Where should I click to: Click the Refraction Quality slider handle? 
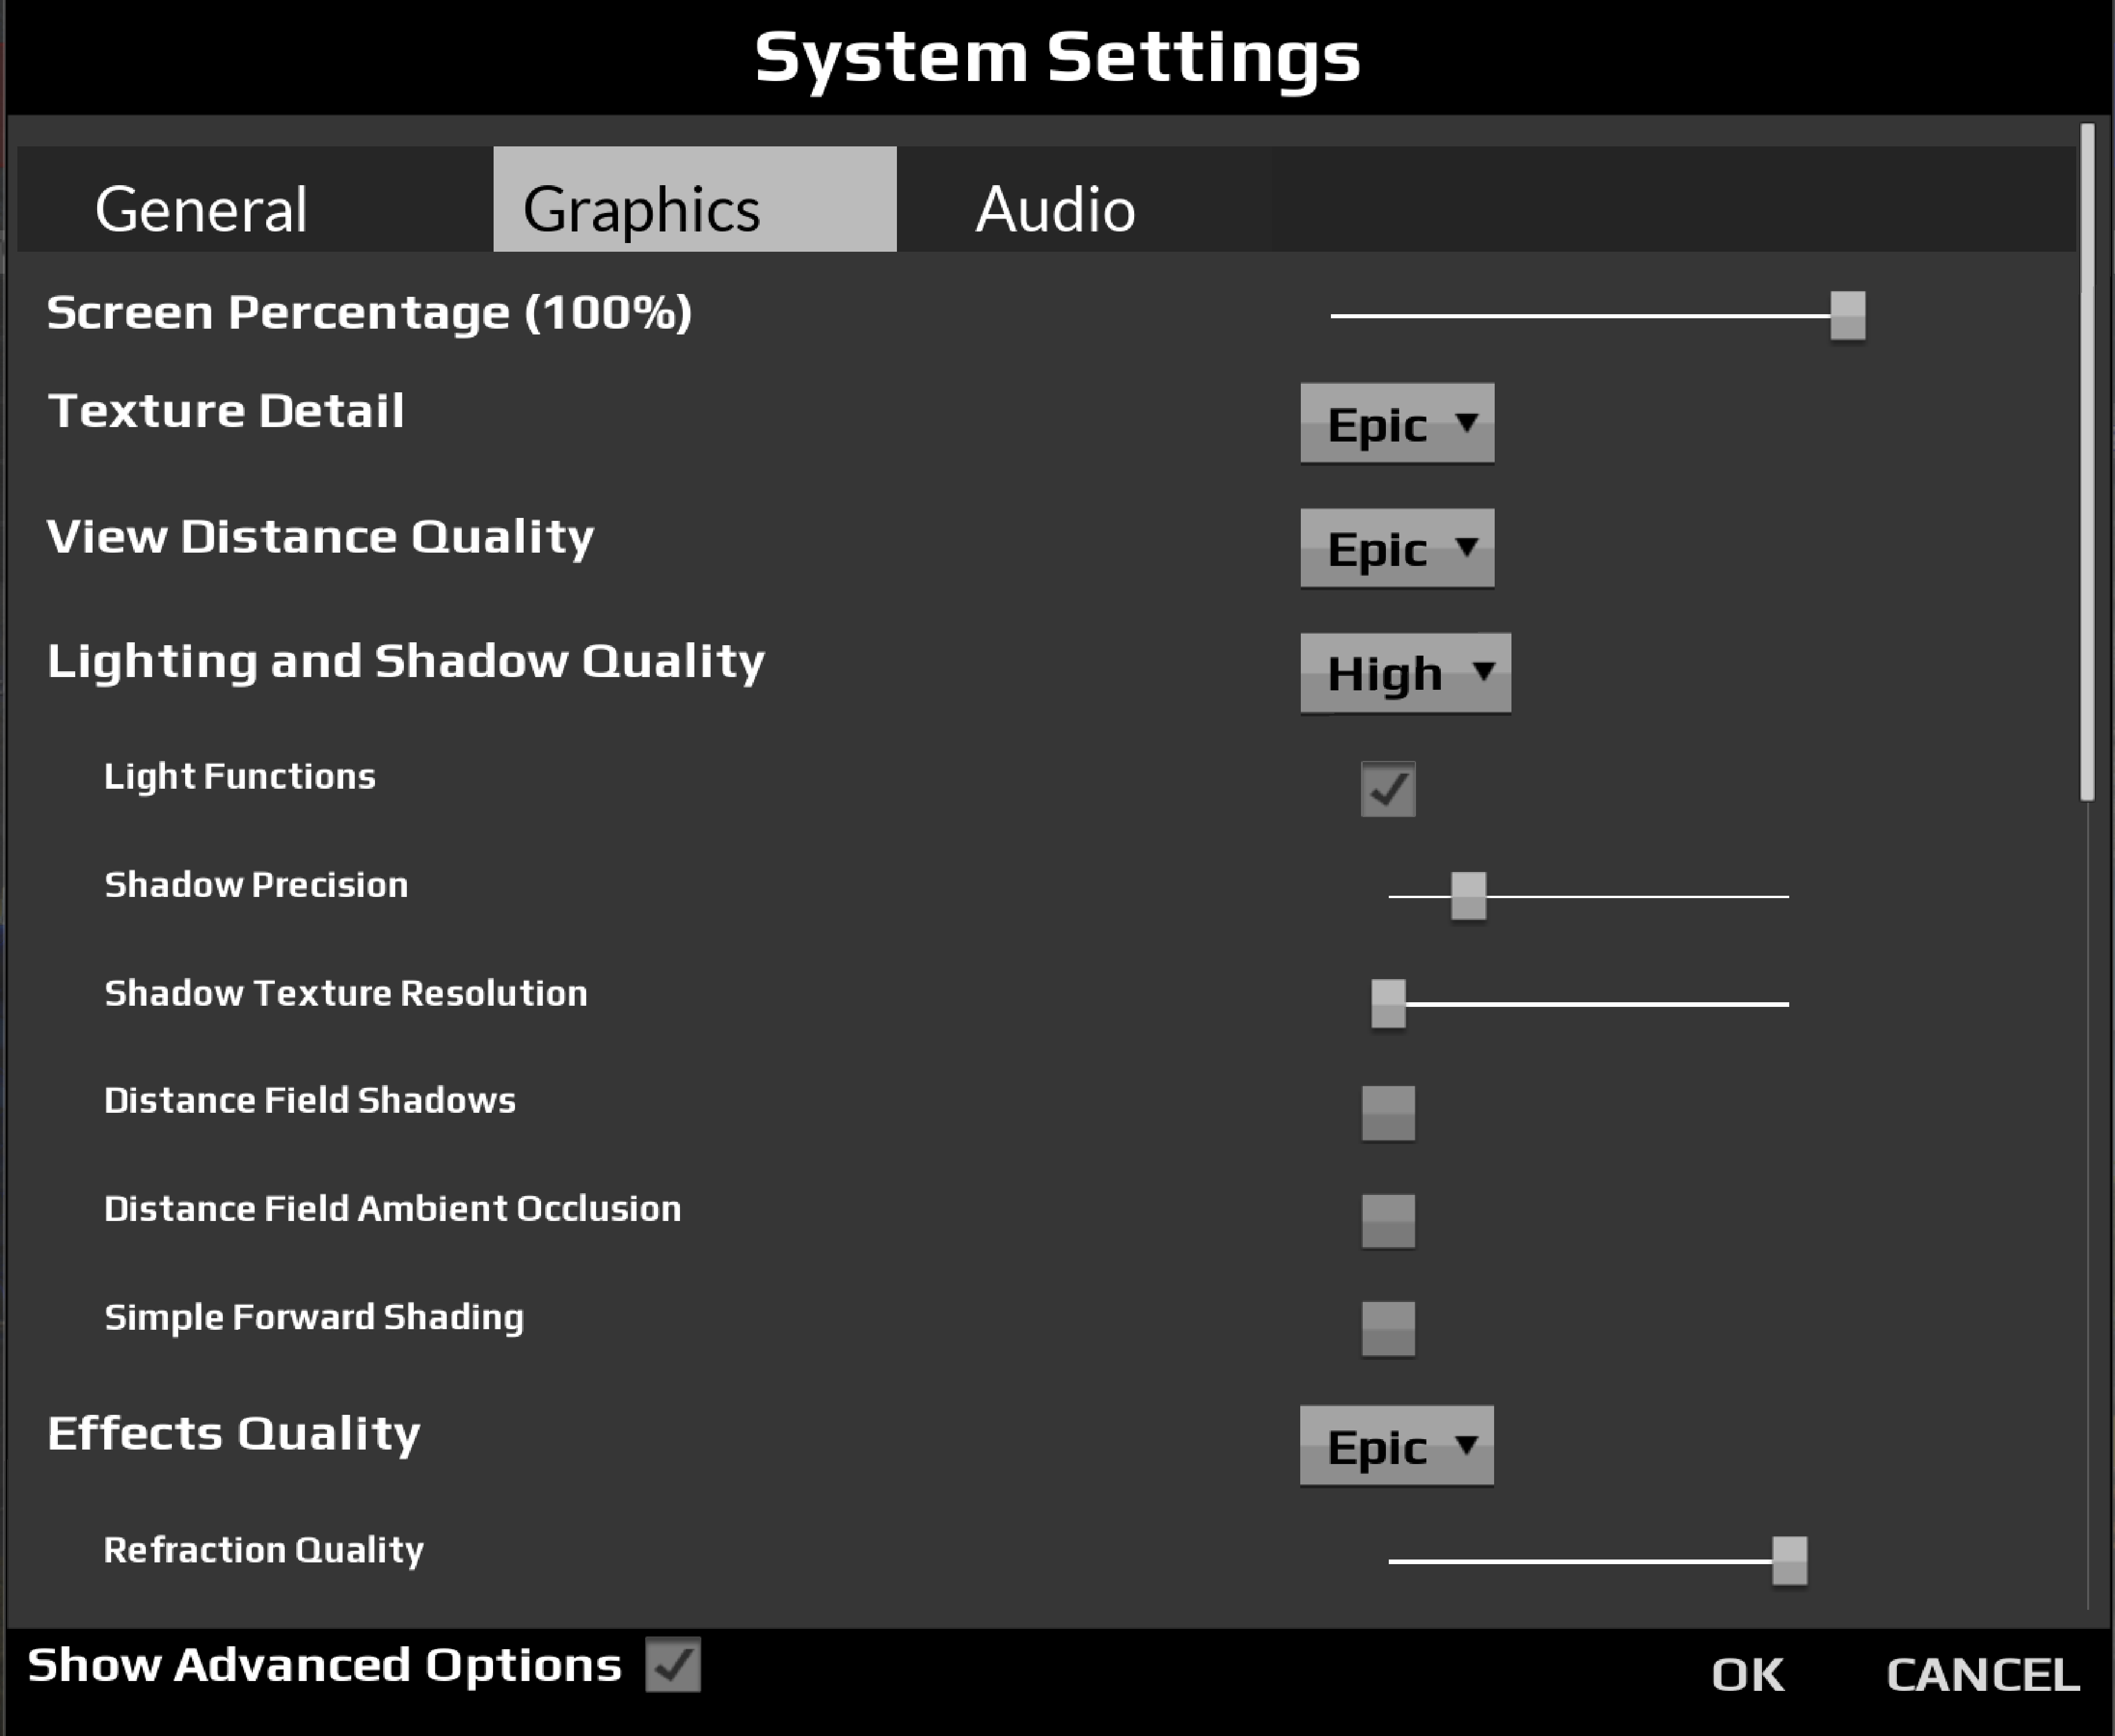pyautogui.click(x=1789, y=1560)
